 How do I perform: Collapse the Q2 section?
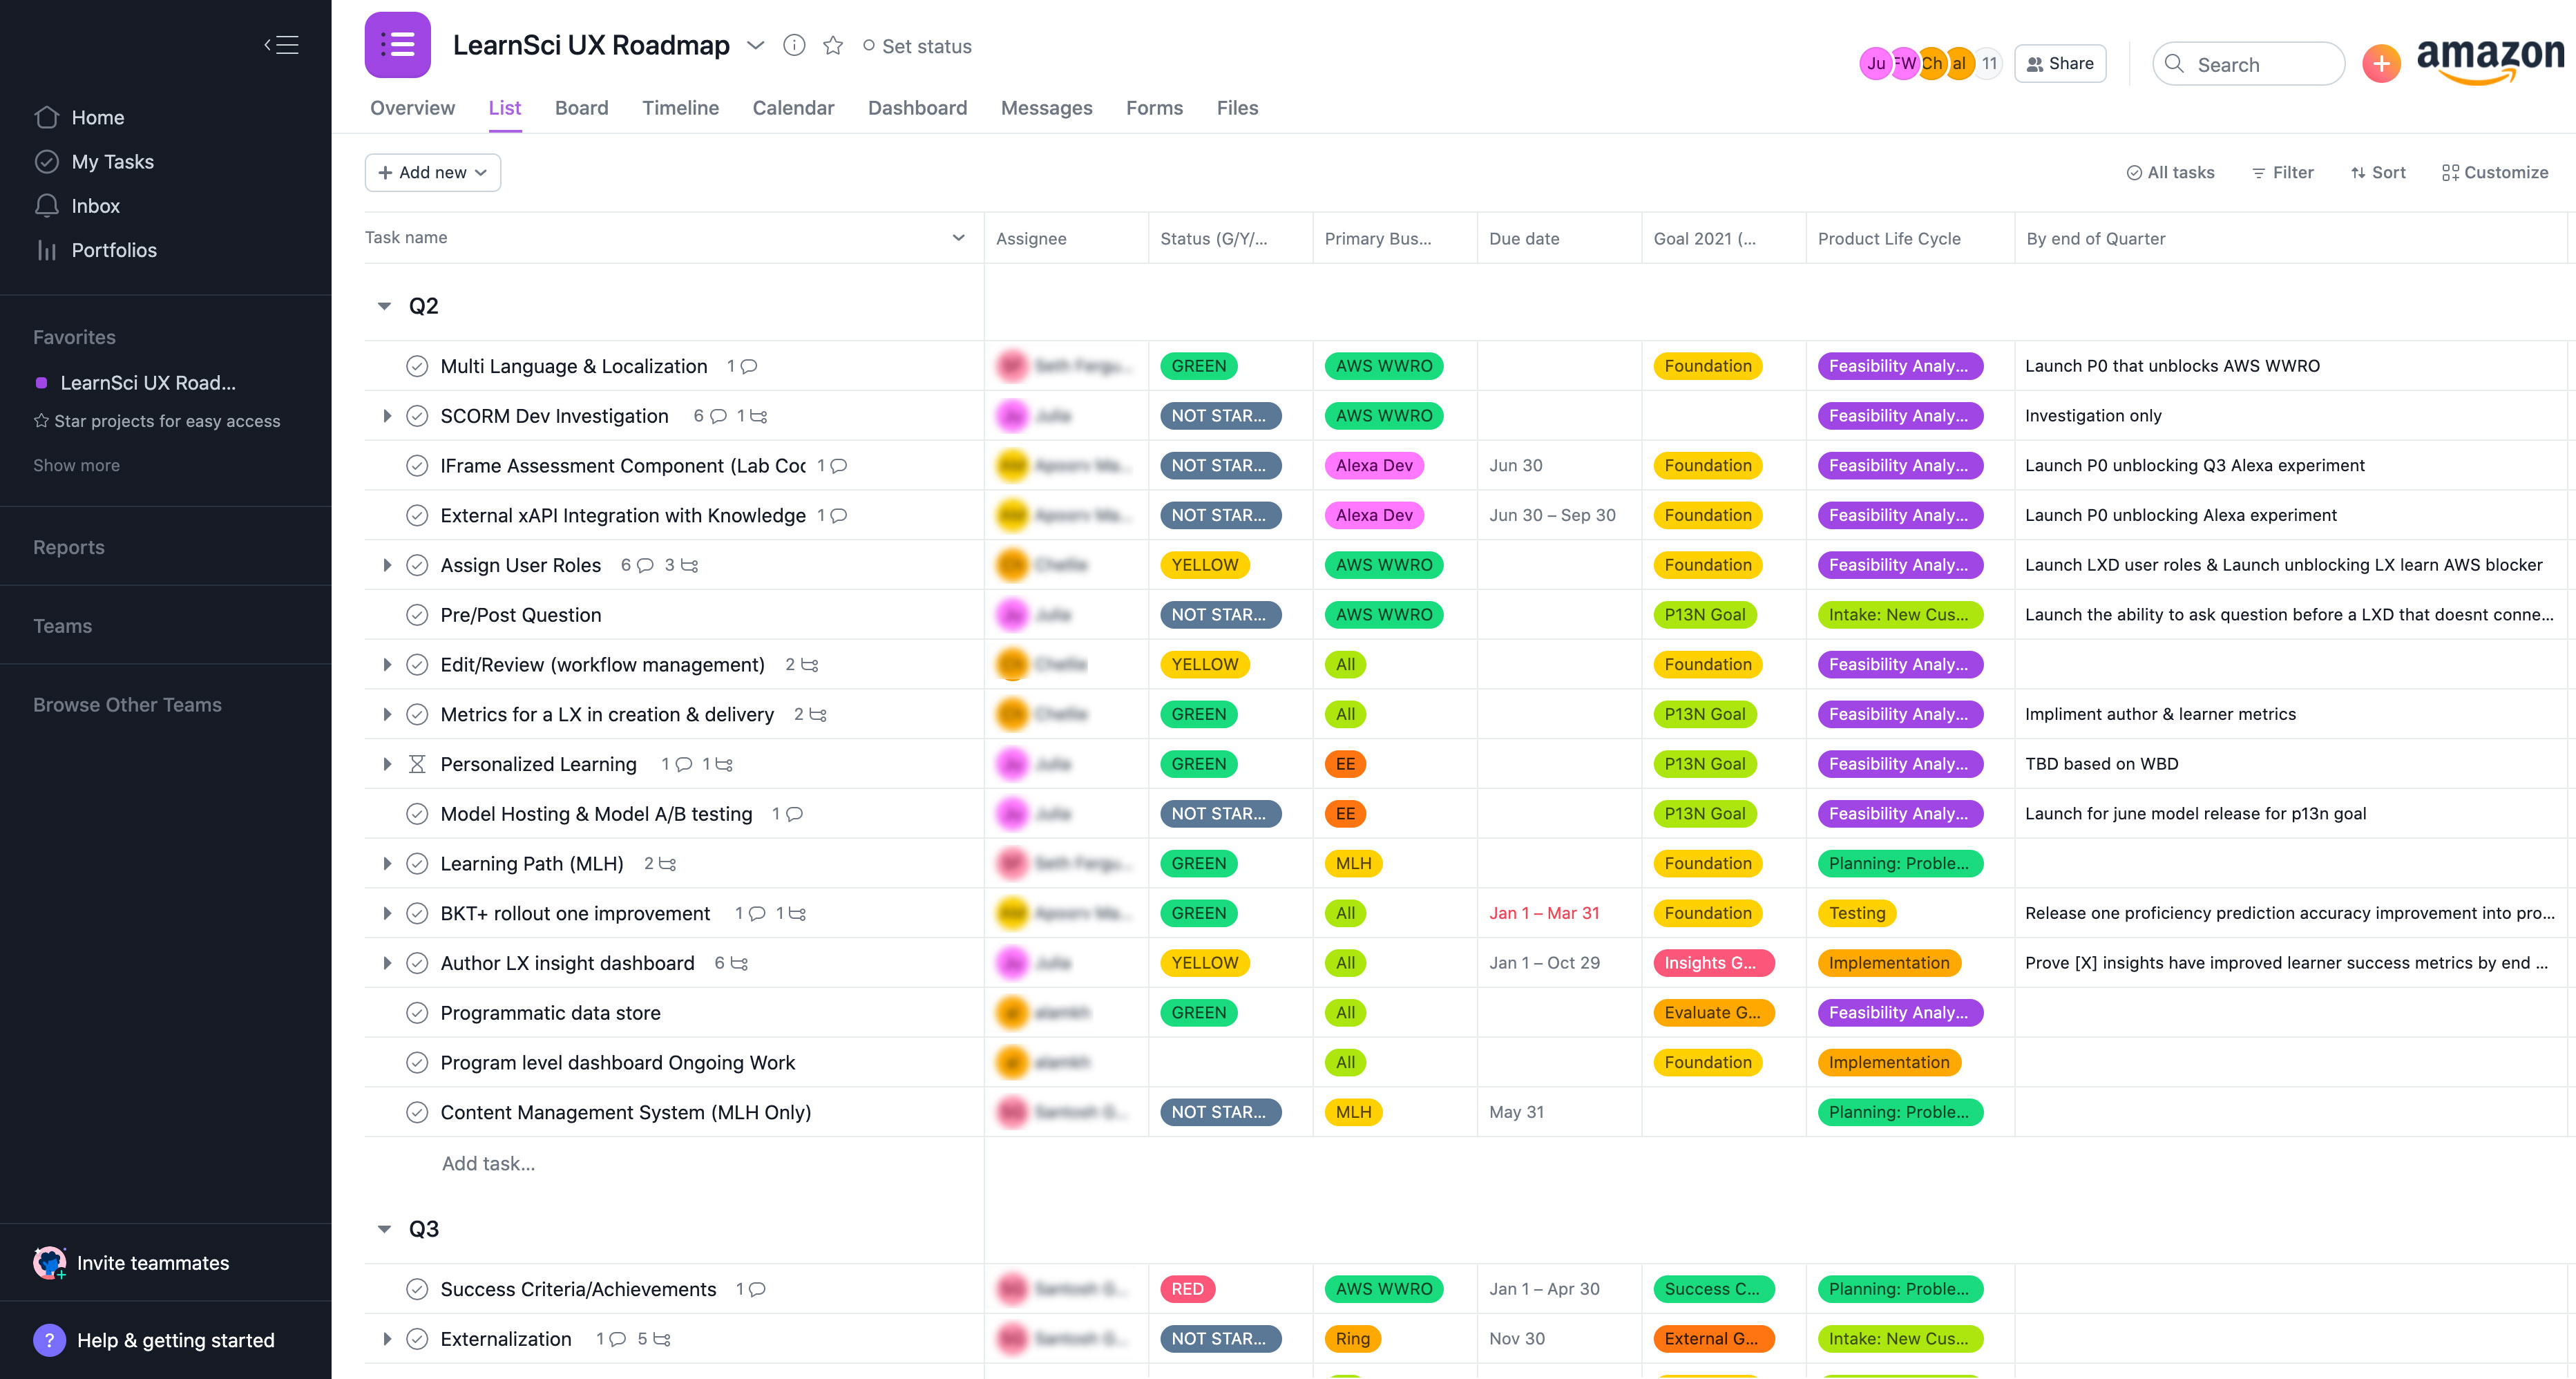tap(384, 306)
